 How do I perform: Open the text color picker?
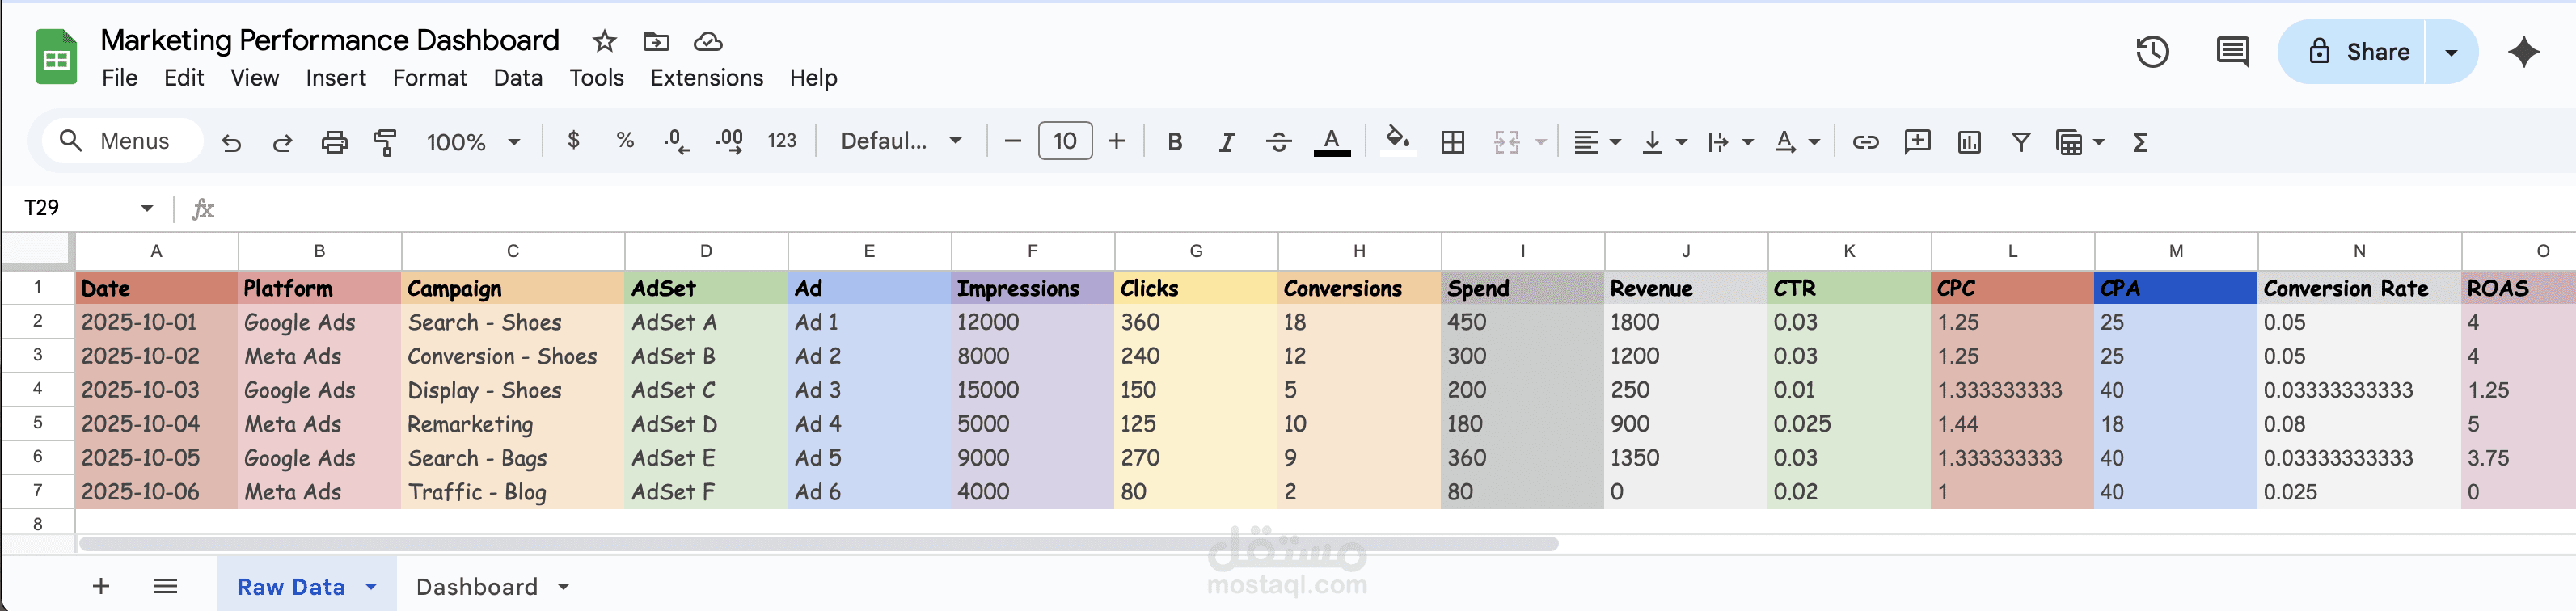pyautogui.click(x=1331, y=142)
